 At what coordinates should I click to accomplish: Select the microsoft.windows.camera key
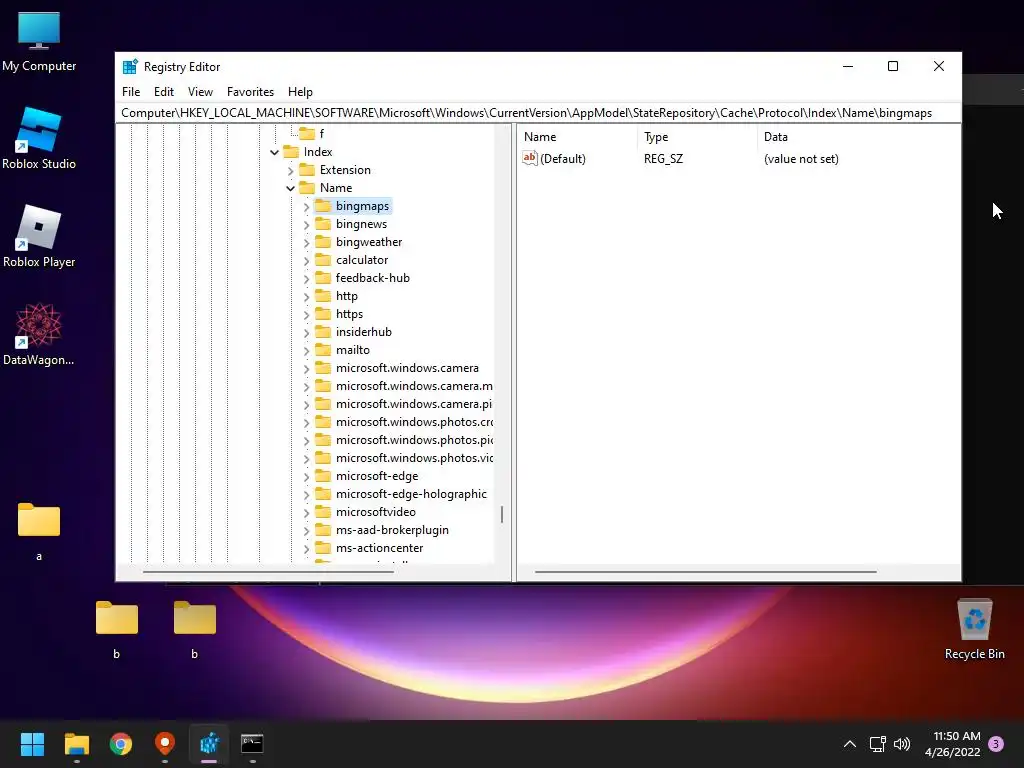click(x=407, y=368)
